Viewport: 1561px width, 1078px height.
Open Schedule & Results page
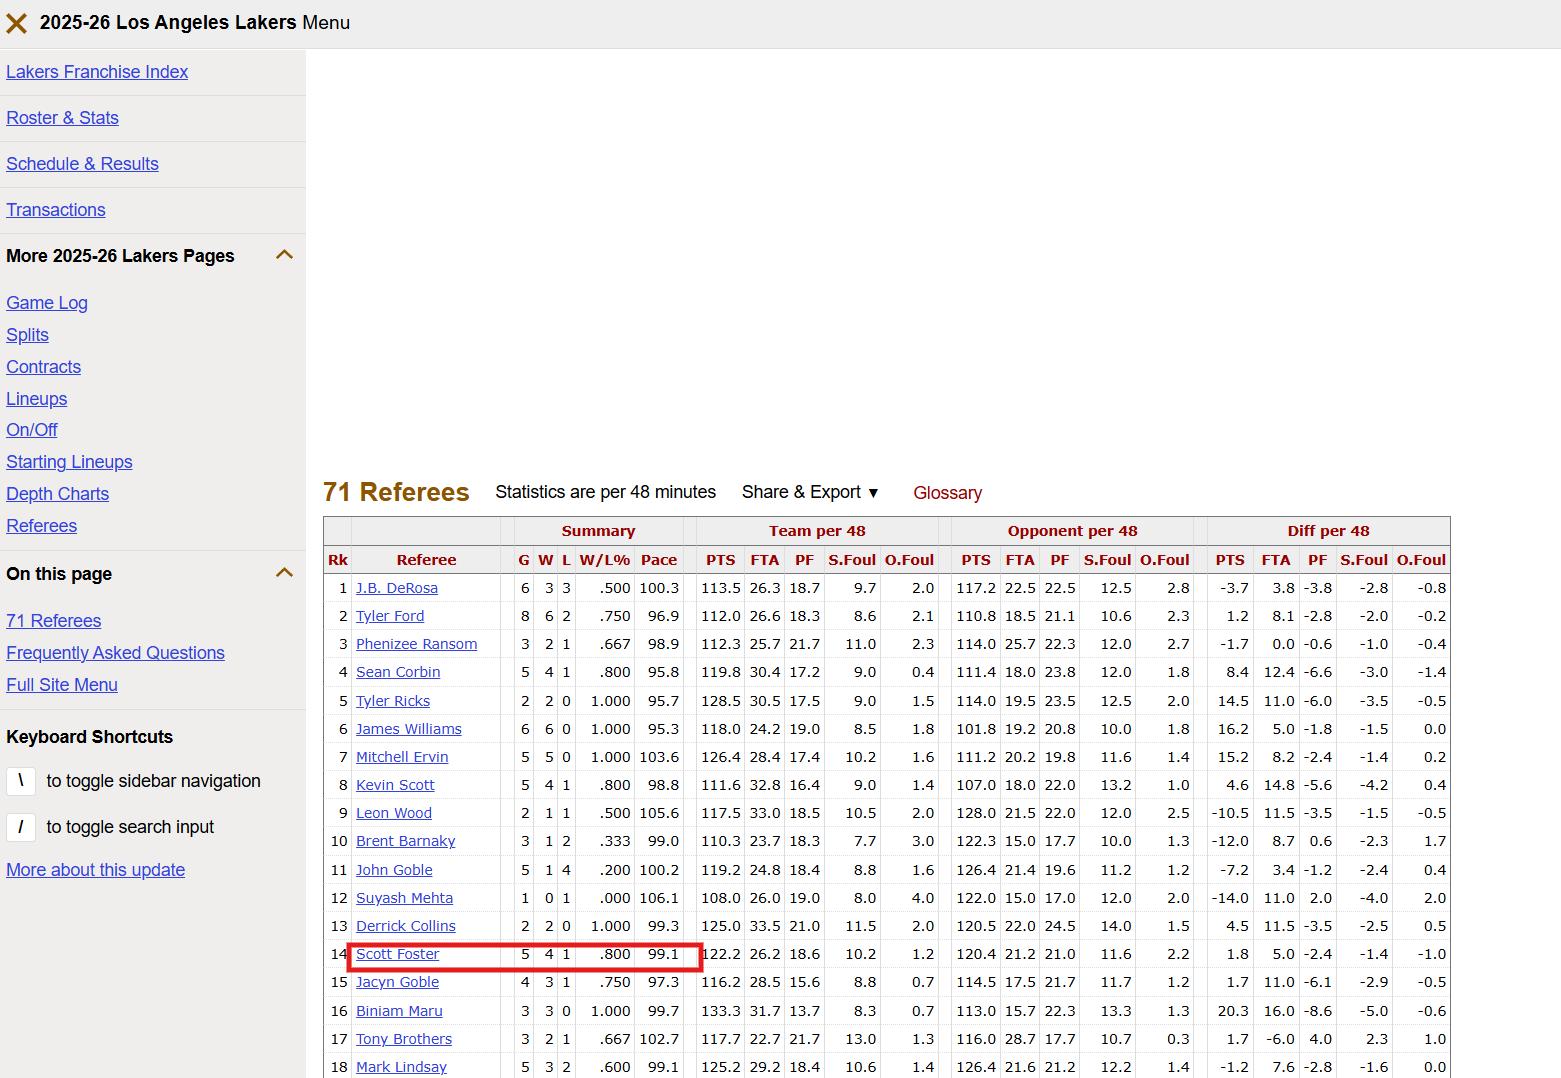coord(82,164)
